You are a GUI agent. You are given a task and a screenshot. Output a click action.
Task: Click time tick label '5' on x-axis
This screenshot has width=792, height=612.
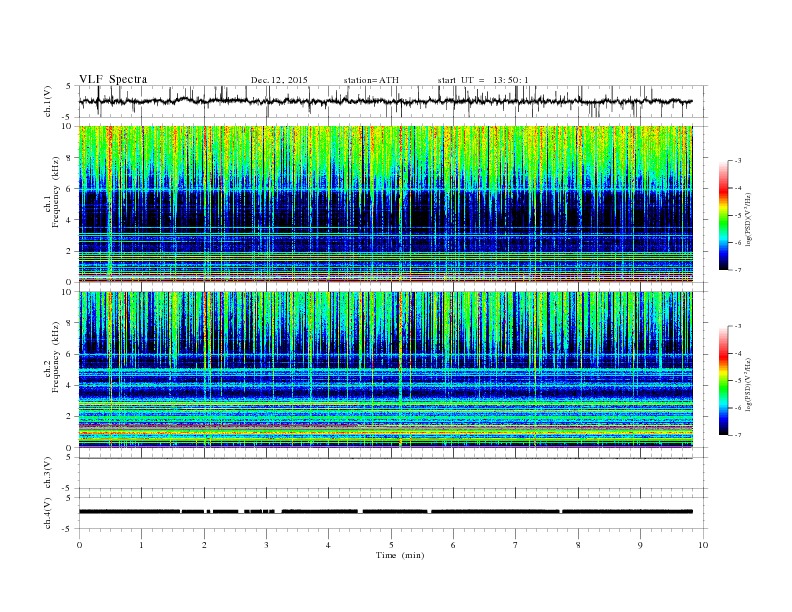pos(391,545)
